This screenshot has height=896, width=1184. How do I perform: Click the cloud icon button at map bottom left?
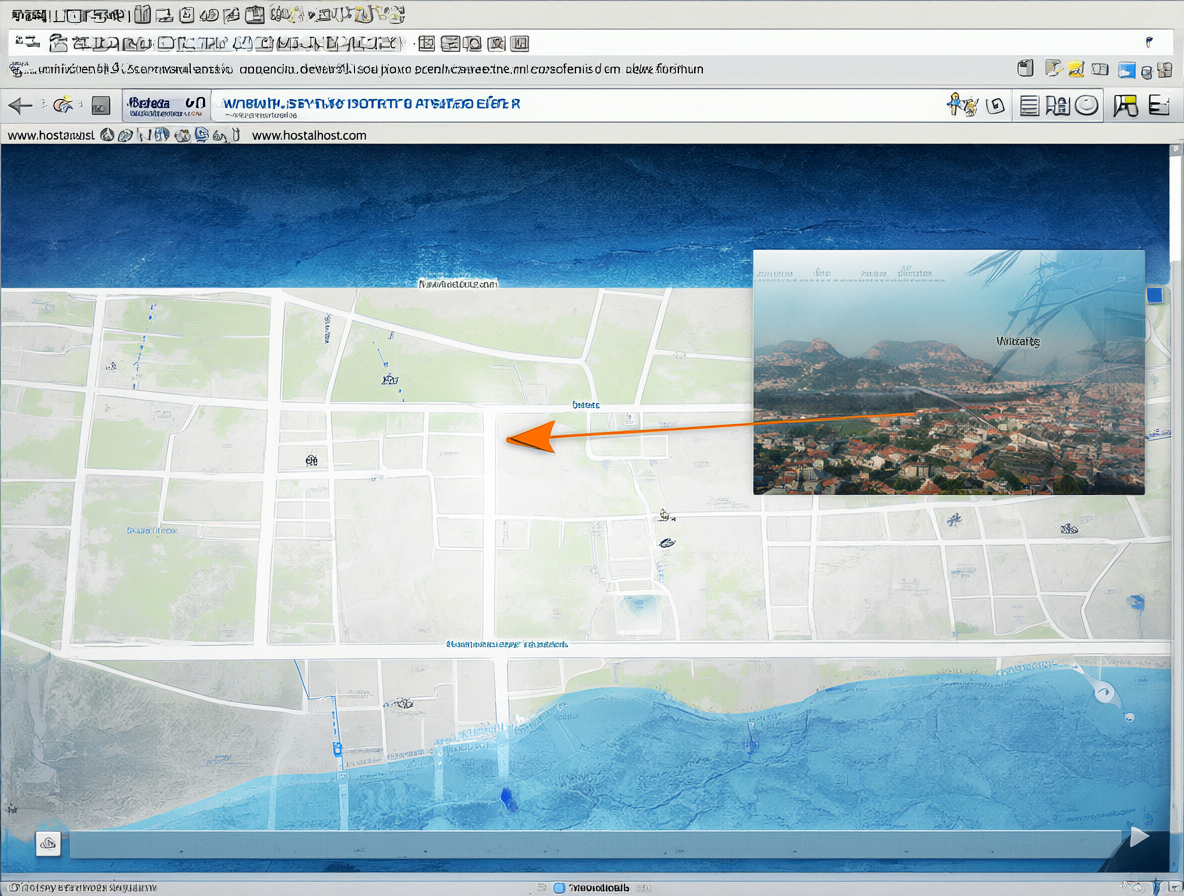click(48, 843)
